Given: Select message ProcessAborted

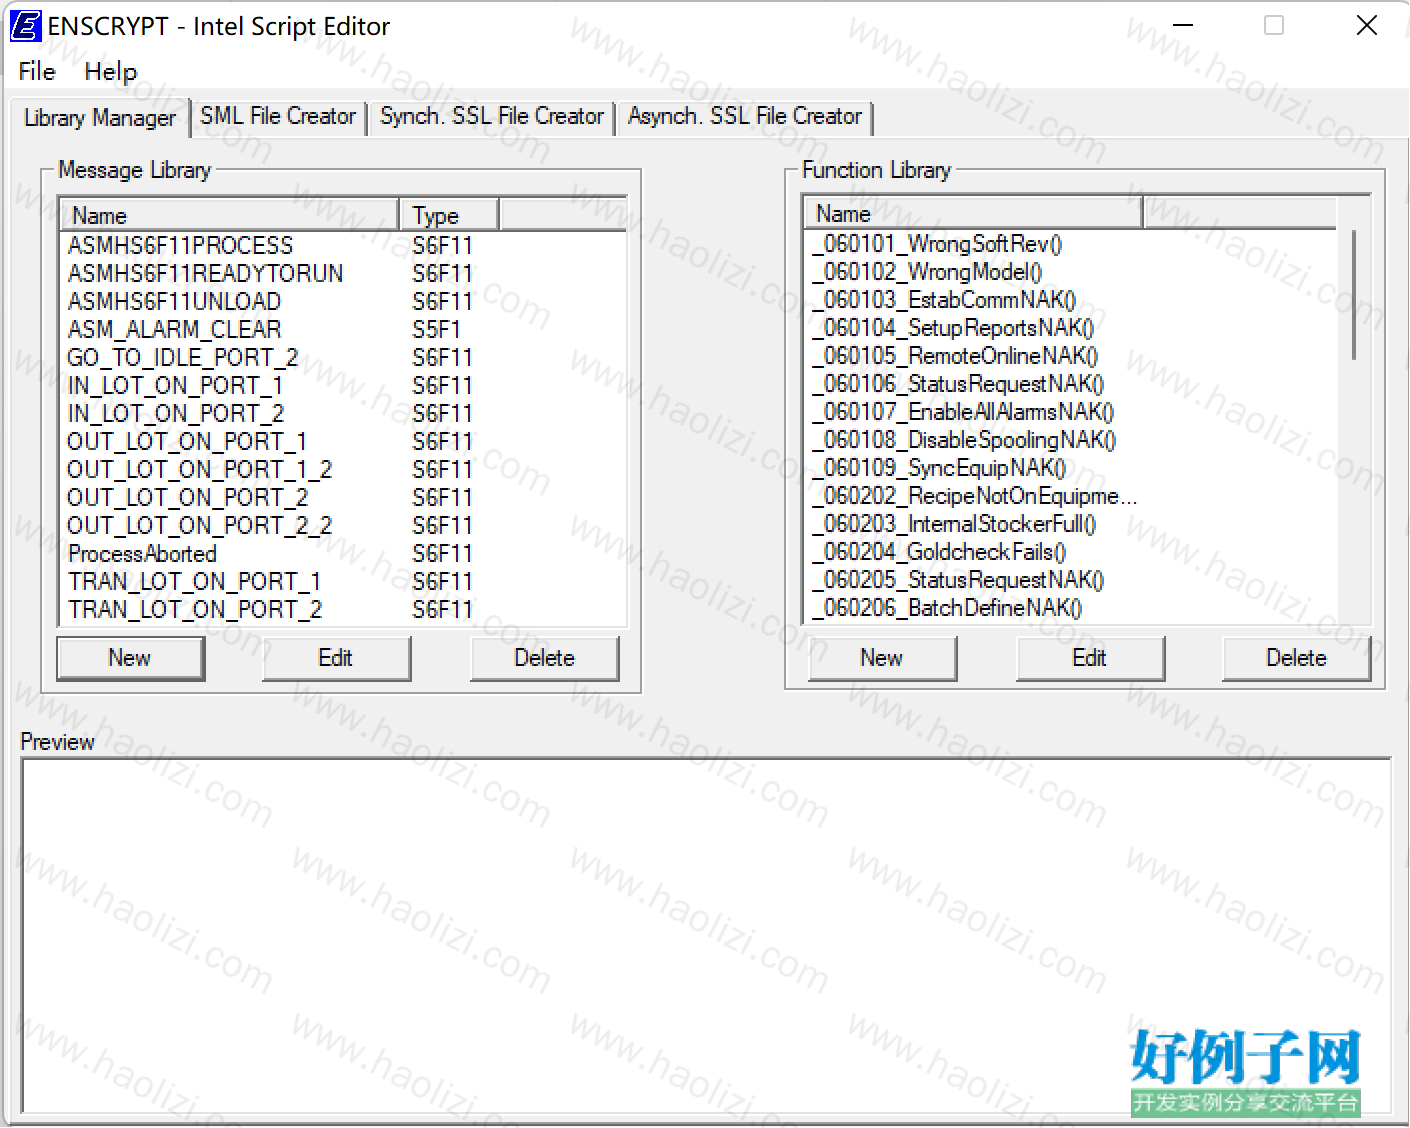Looking at the screenshot, I should [x=142, y=554].
